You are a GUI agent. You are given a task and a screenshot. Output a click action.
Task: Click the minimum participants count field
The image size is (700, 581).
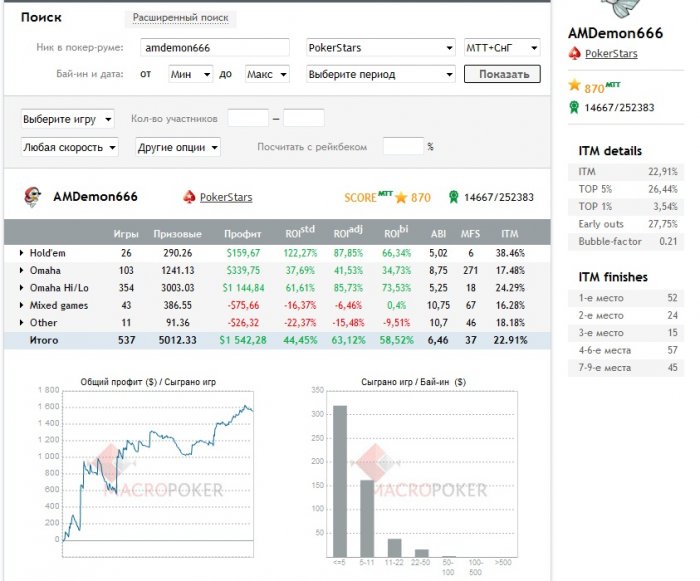coord(248,119)
